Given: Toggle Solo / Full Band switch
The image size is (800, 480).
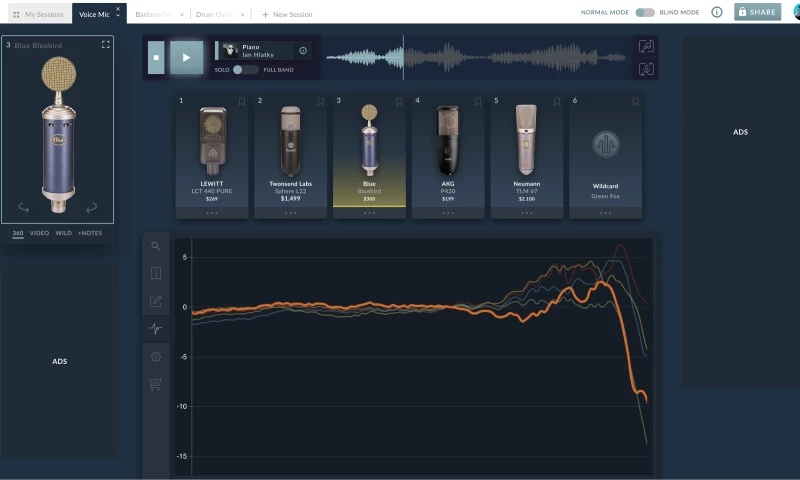Looking at the screenshot, I should point(245,70).
